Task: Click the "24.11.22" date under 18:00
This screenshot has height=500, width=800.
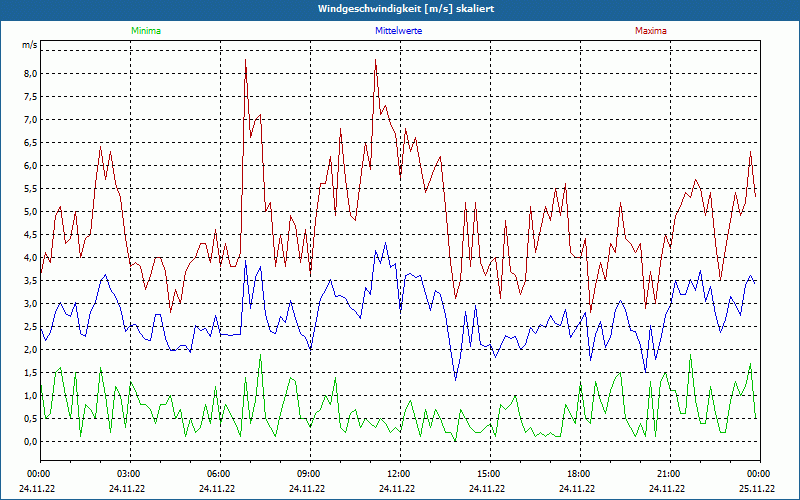Action: (577, 488)
